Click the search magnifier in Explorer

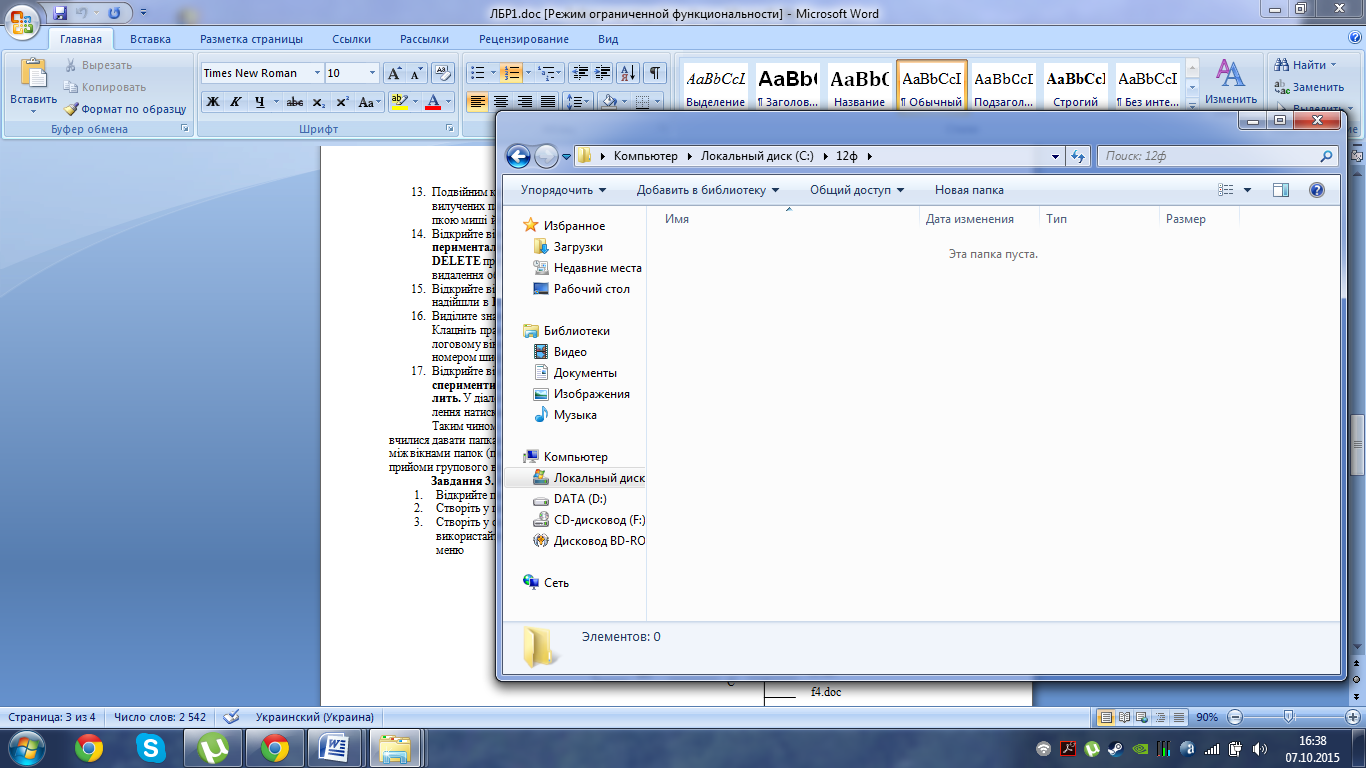(1326, 156)
